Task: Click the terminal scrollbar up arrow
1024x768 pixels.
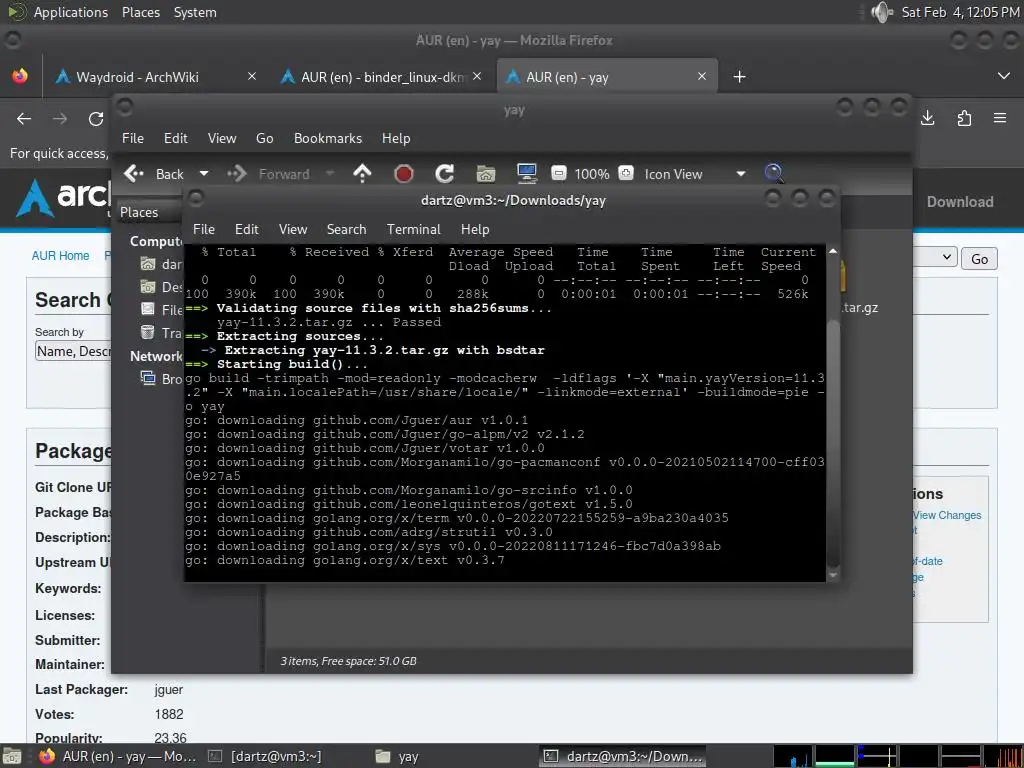Action: [x=833, y=251]
